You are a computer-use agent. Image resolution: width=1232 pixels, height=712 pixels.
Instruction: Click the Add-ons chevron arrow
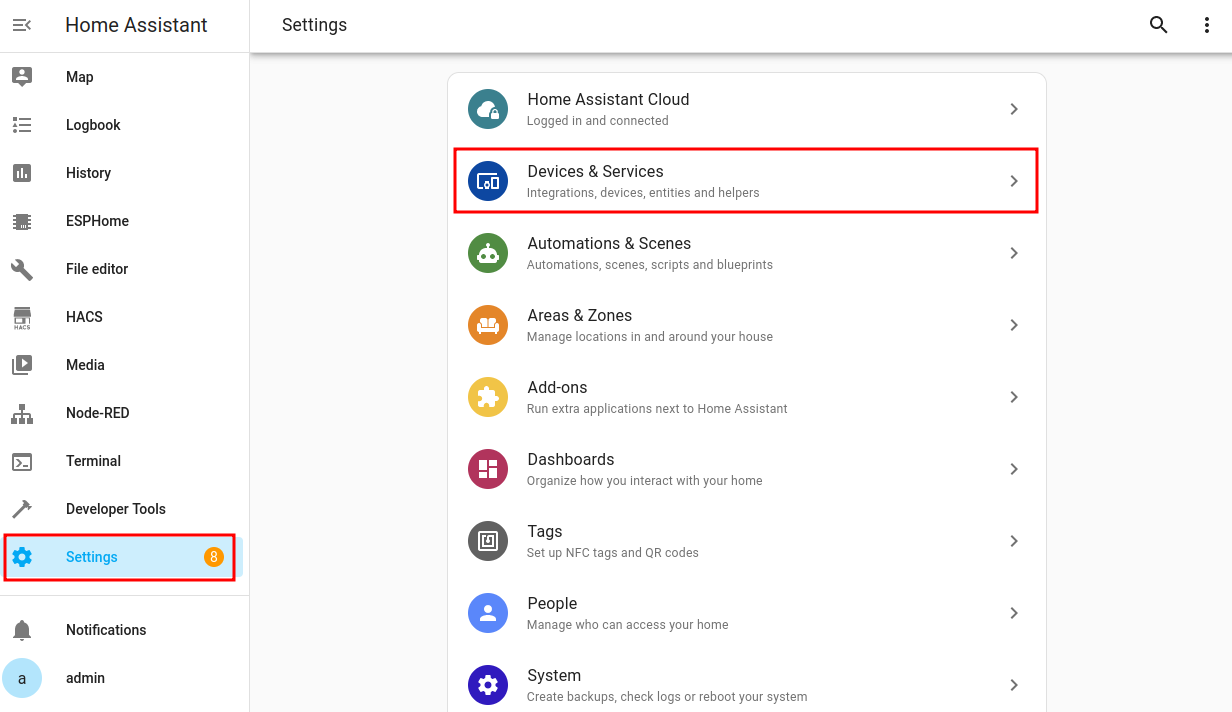point(1014,397)
